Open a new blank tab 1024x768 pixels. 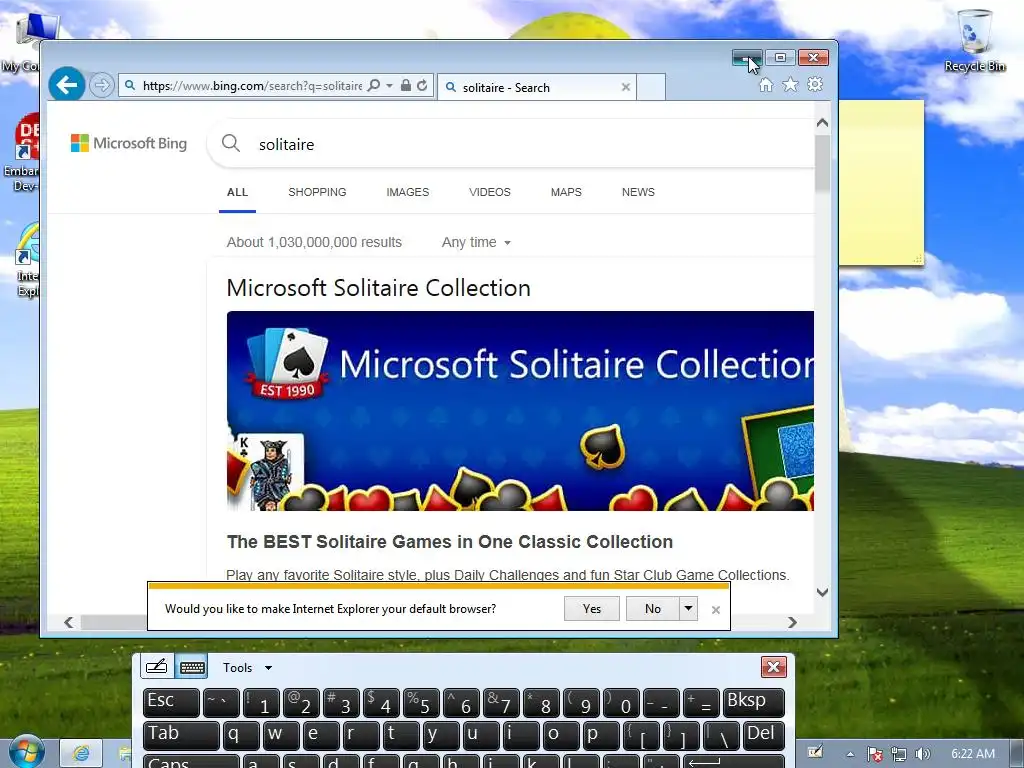pyautogui.click(x=651, y=87)
